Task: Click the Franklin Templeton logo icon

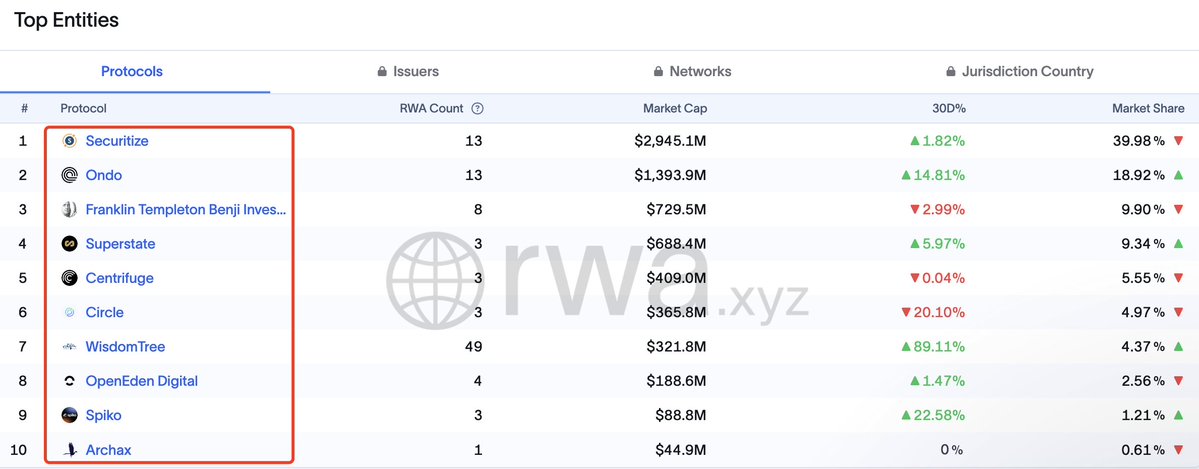Action: pos(70,210)
